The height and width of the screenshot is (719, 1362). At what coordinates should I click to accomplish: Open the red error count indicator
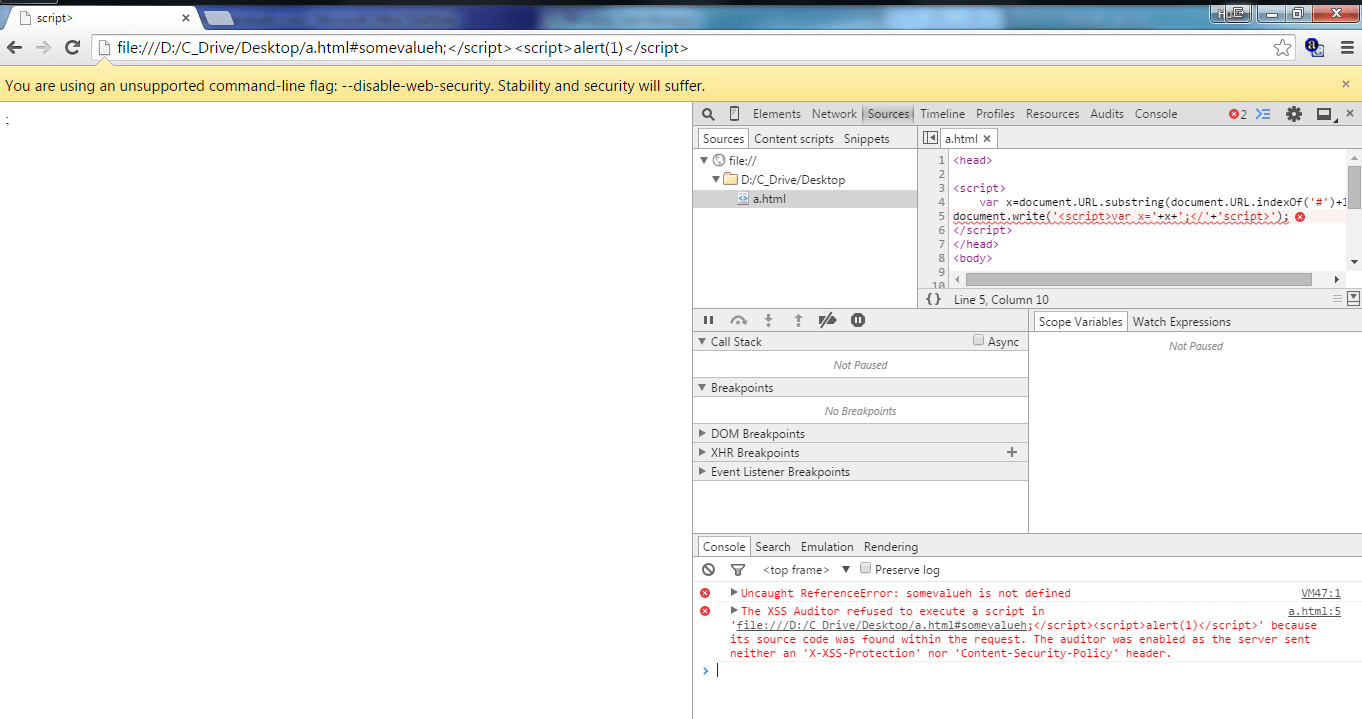click(x=1238, y=114)
